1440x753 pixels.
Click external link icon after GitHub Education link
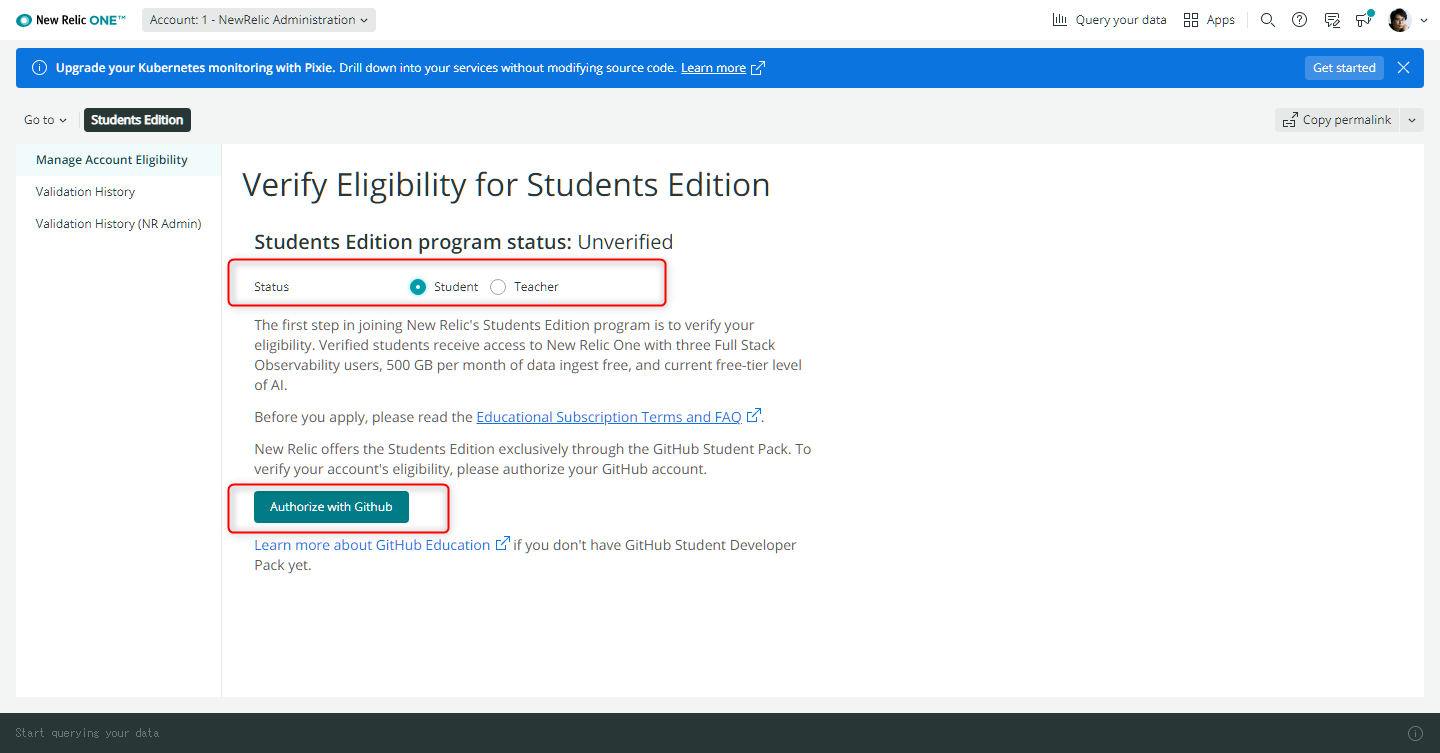503,544
